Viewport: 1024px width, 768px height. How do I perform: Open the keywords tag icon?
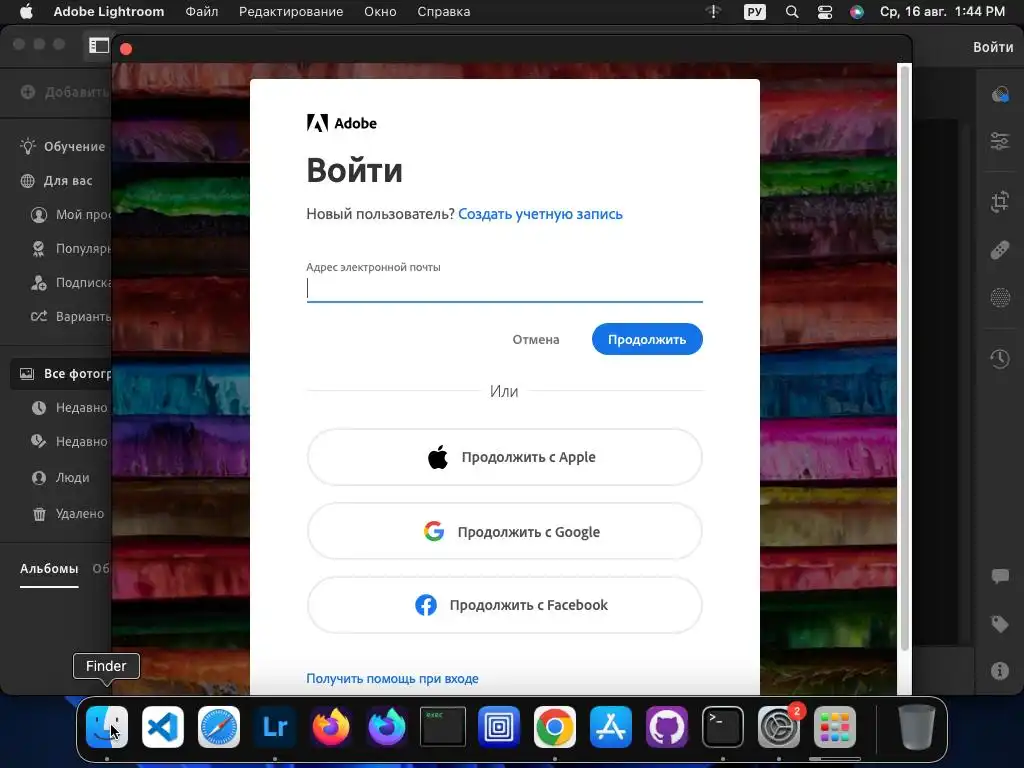(x=1000, y=624)
